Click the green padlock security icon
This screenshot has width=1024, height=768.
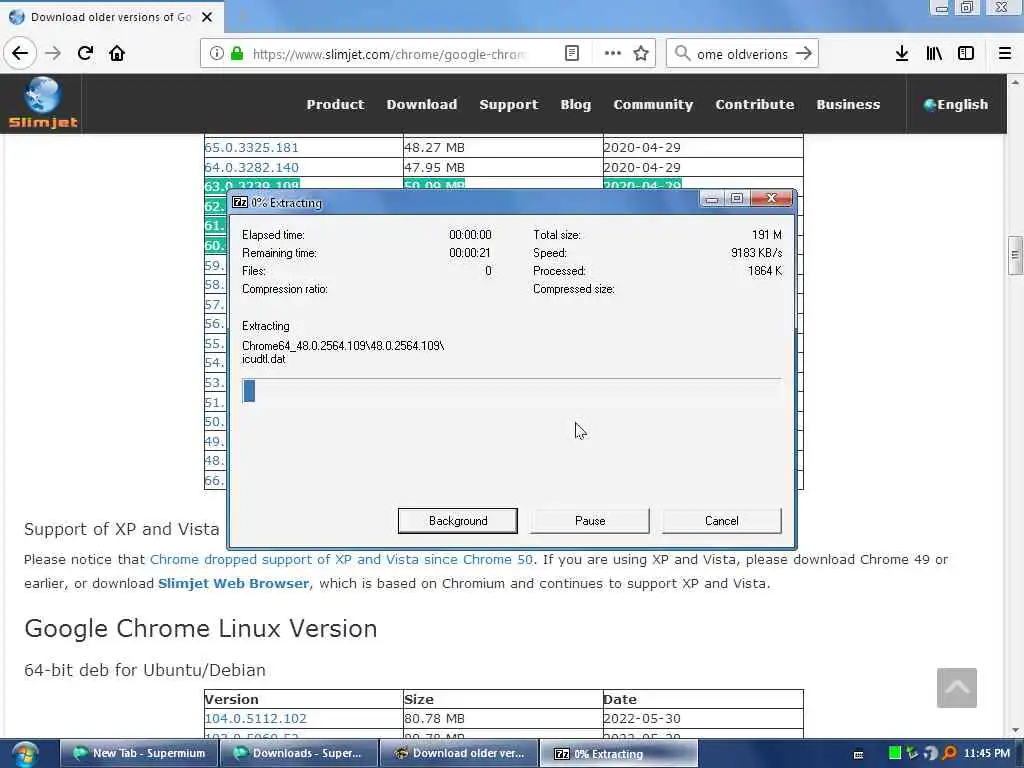tap(237, 54)
